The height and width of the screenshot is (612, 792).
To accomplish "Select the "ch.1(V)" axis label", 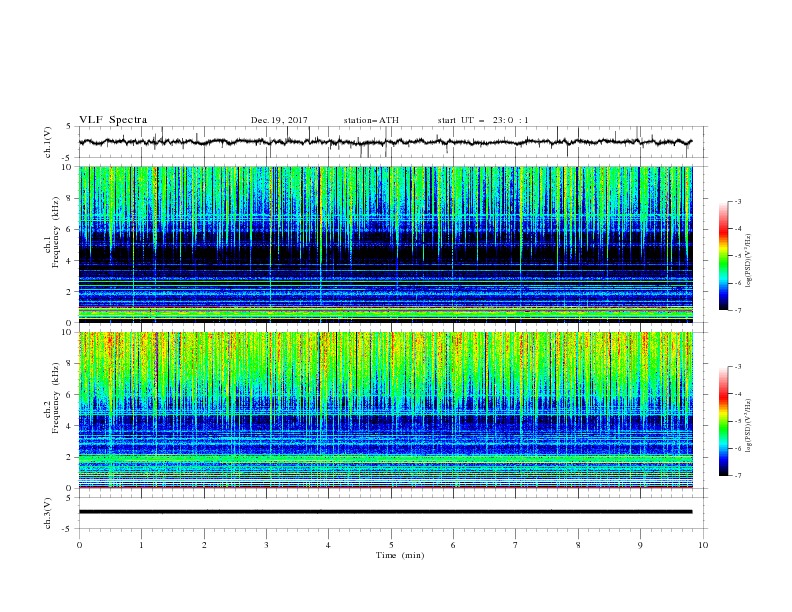I will [48, 142].
